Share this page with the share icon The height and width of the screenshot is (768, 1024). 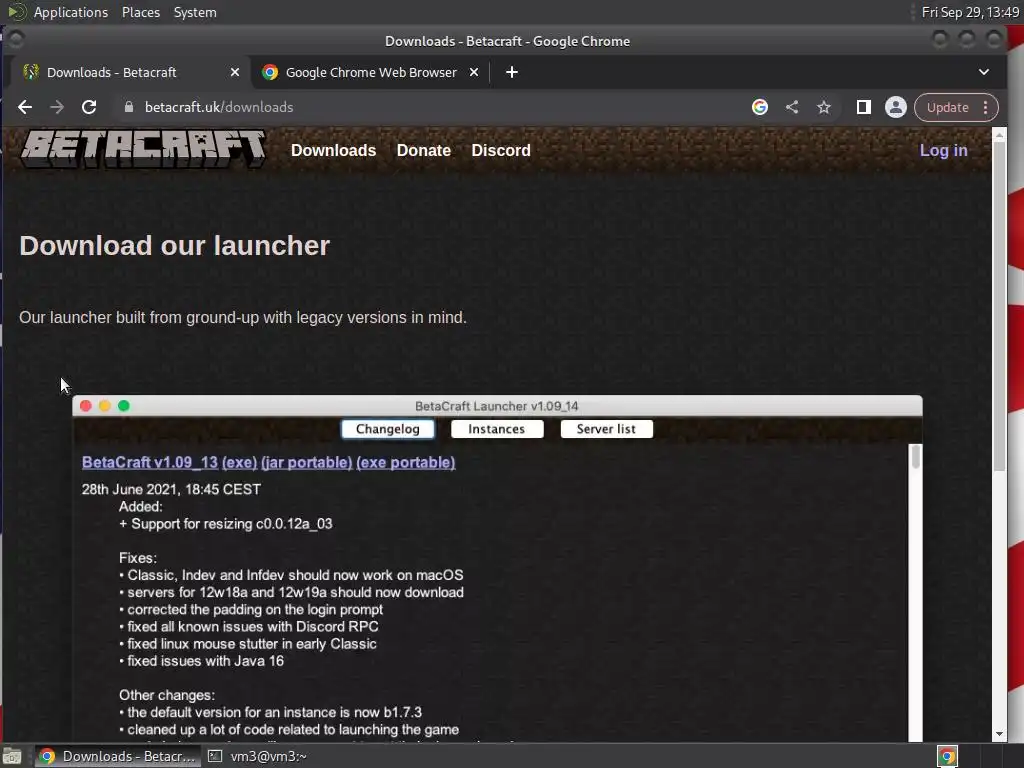pyautogui.click(x=792, y=107)
